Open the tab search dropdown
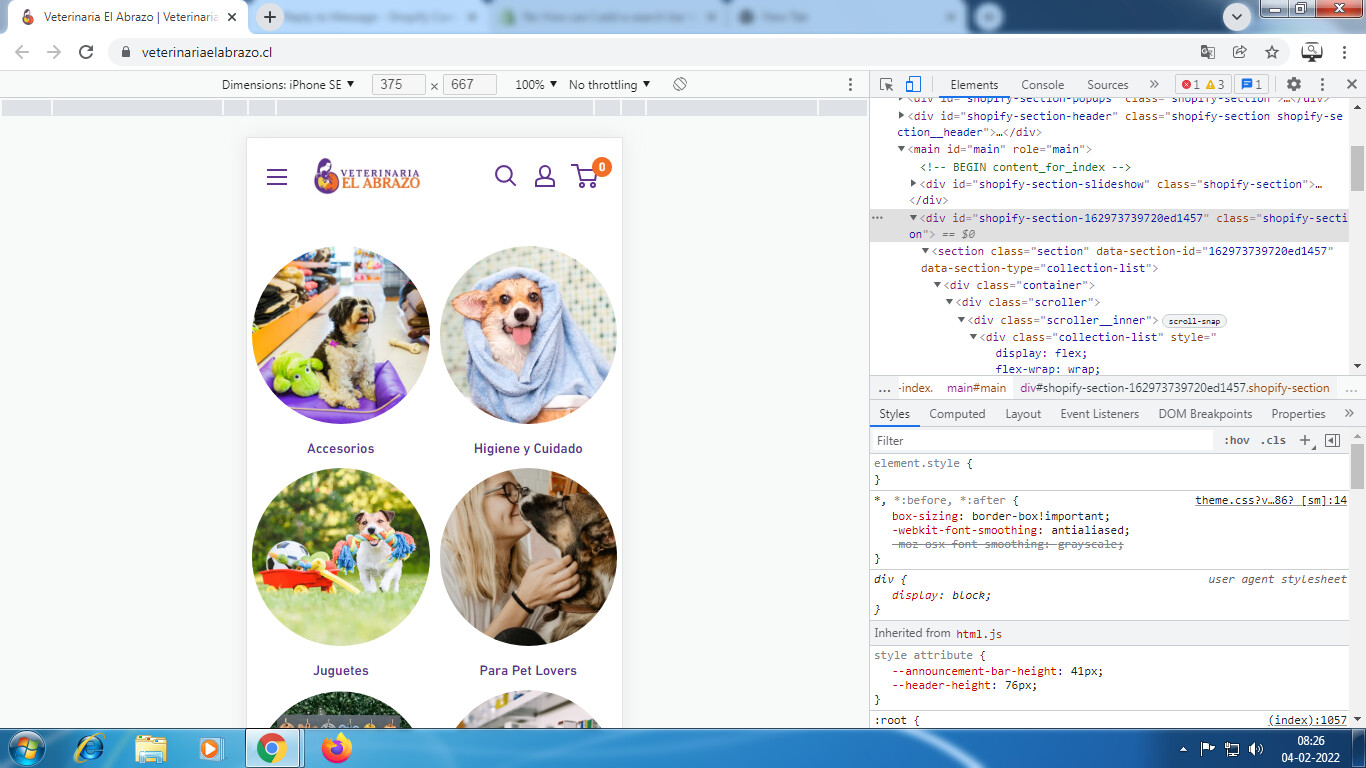1366x768 pixels. [1237, 16]
